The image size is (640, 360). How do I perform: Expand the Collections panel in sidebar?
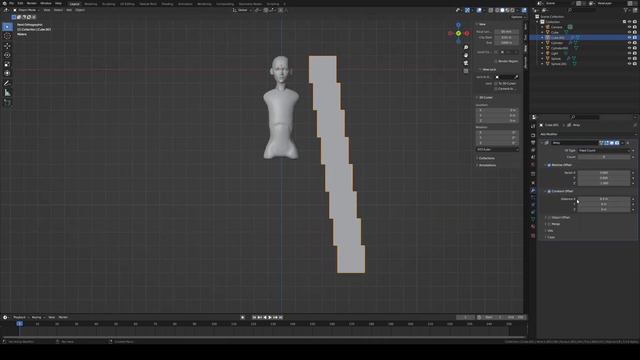(x=486, y=158)
